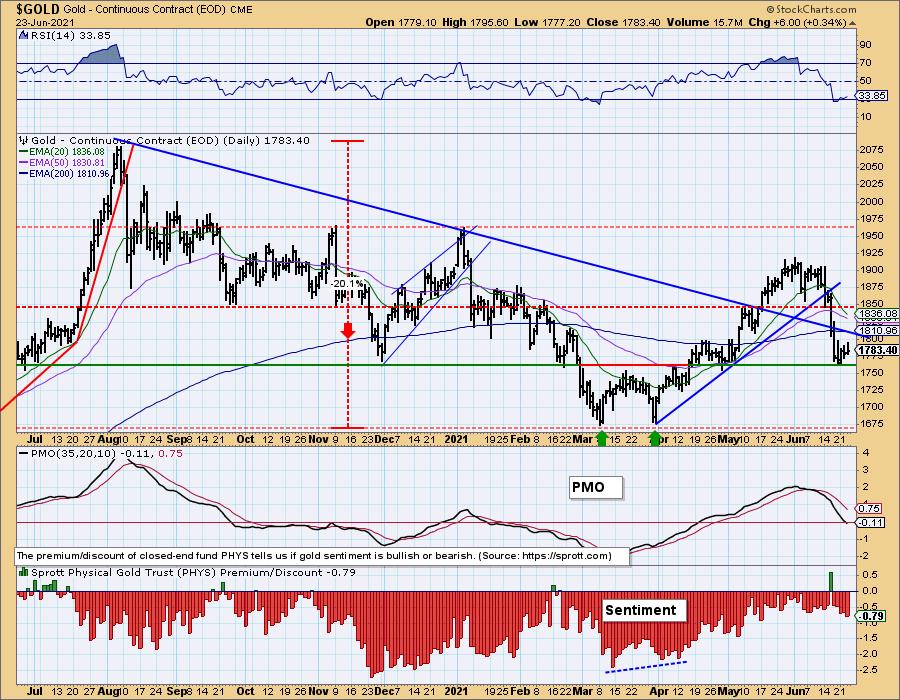Click the StockCharts.com copyright label
This screenshot has height=700, width=900.
pos(812,9)
